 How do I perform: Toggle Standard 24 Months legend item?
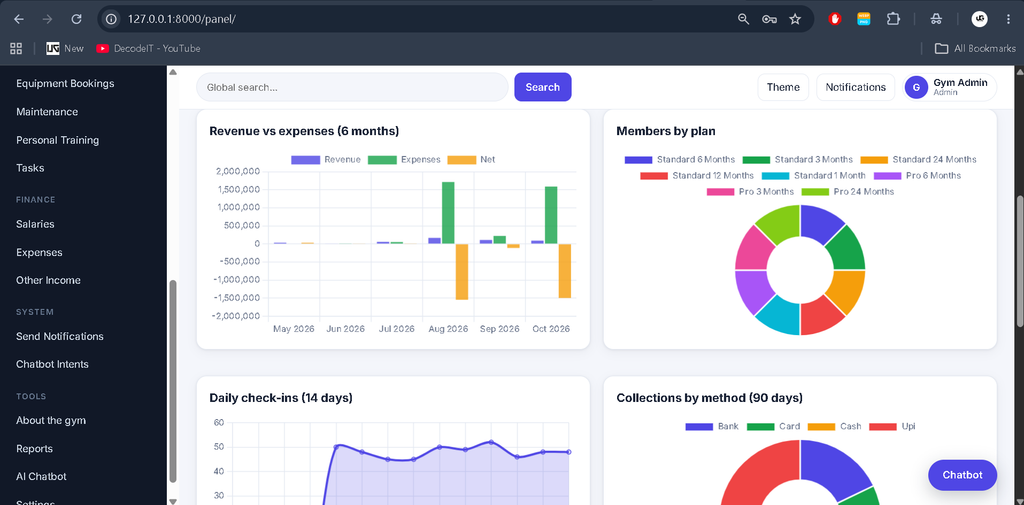point(919,159)
